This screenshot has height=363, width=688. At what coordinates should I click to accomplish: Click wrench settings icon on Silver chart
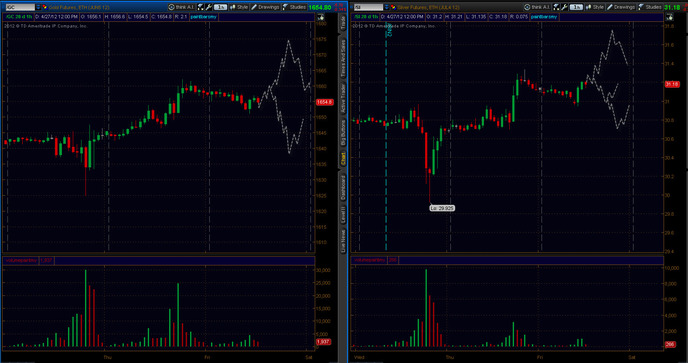(x=565, y=7)
